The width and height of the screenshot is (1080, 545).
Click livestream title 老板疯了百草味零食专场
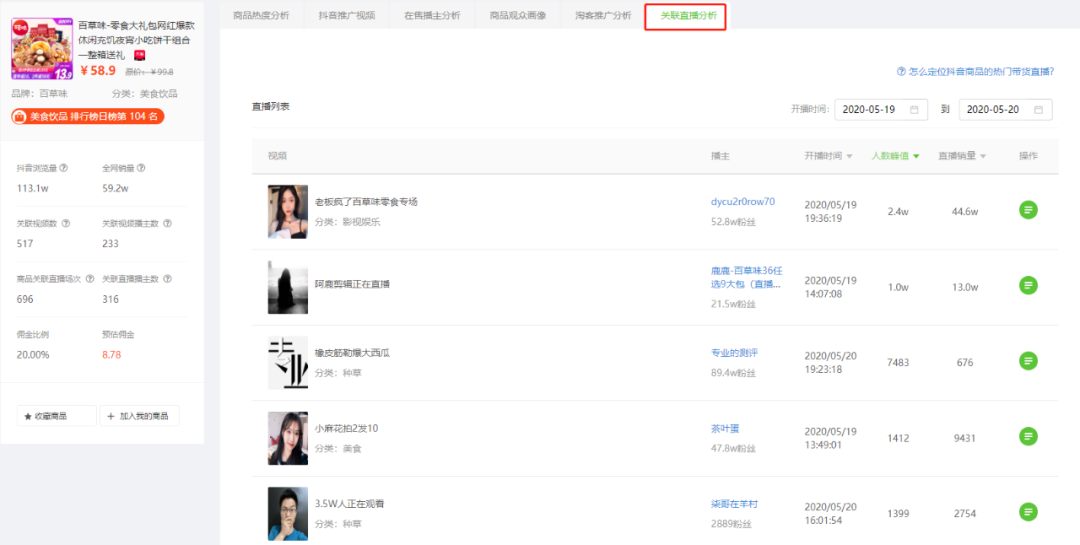(x=366, y=202)
